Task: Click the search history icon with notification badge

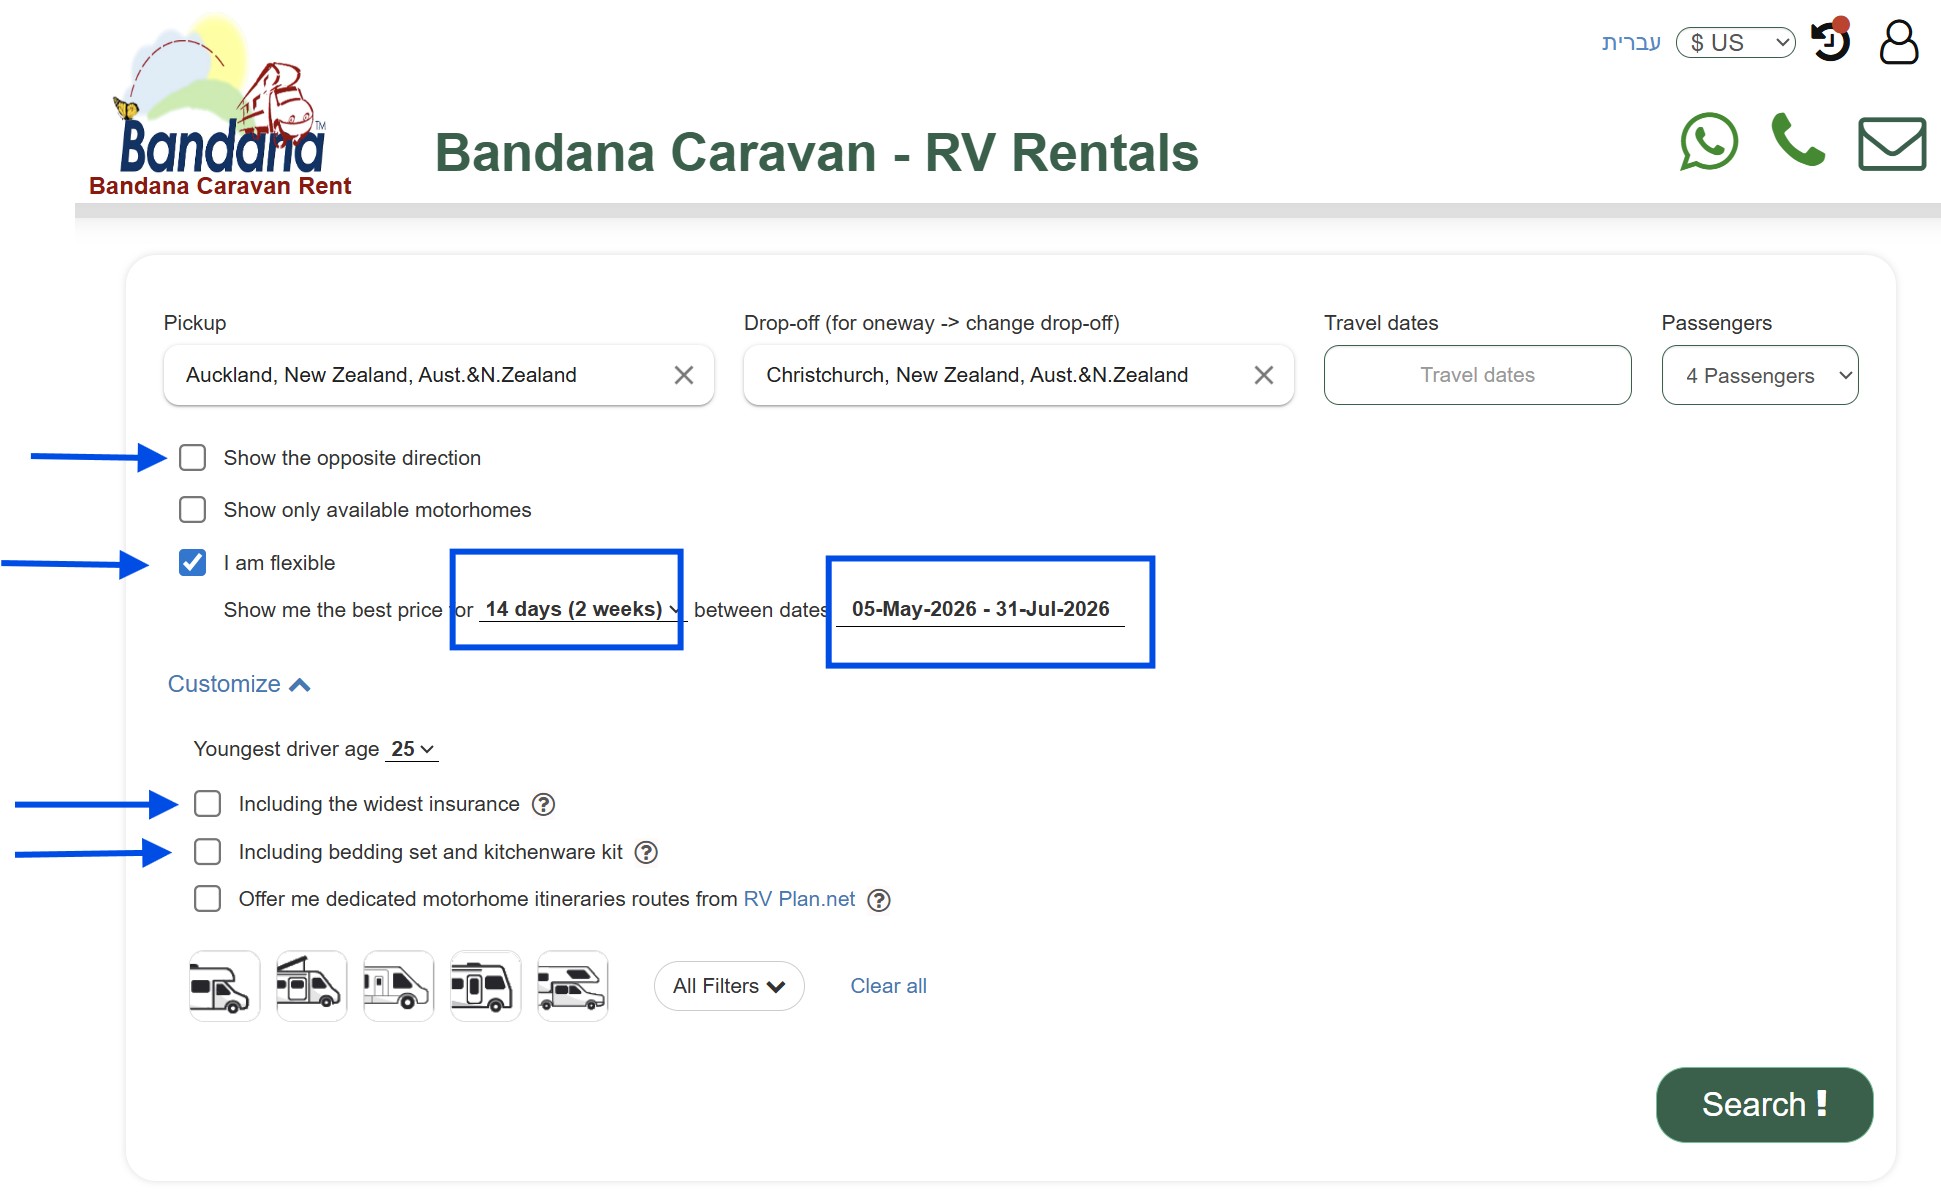Action: [x=1831, y=42]
